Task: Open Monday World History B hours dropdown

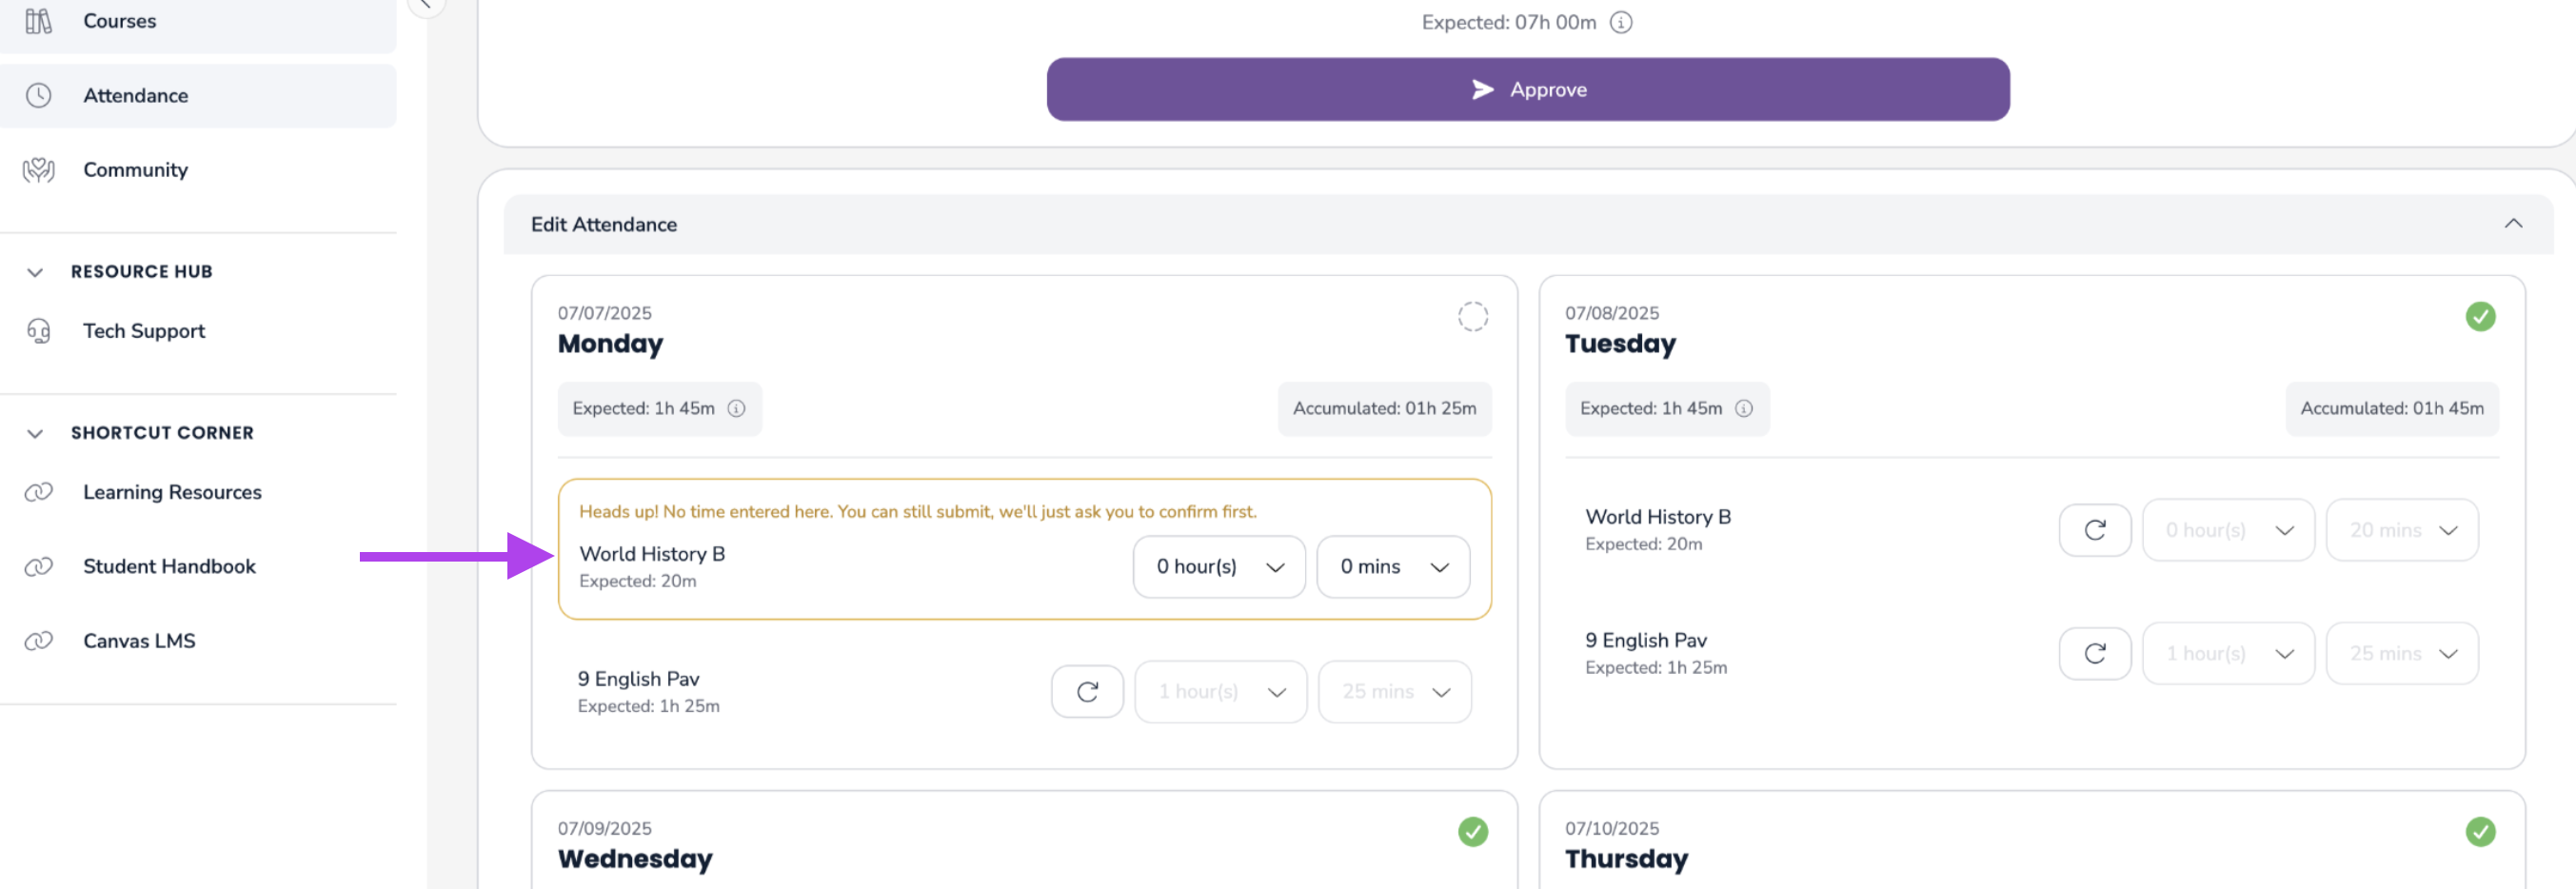Action: [x=1218, y=567]
